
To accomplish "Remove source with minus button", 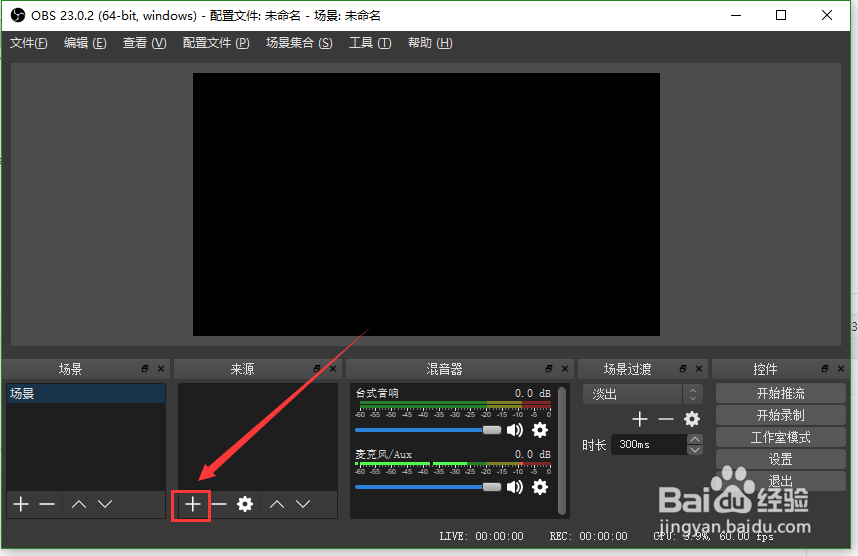I will coord(219,504).
